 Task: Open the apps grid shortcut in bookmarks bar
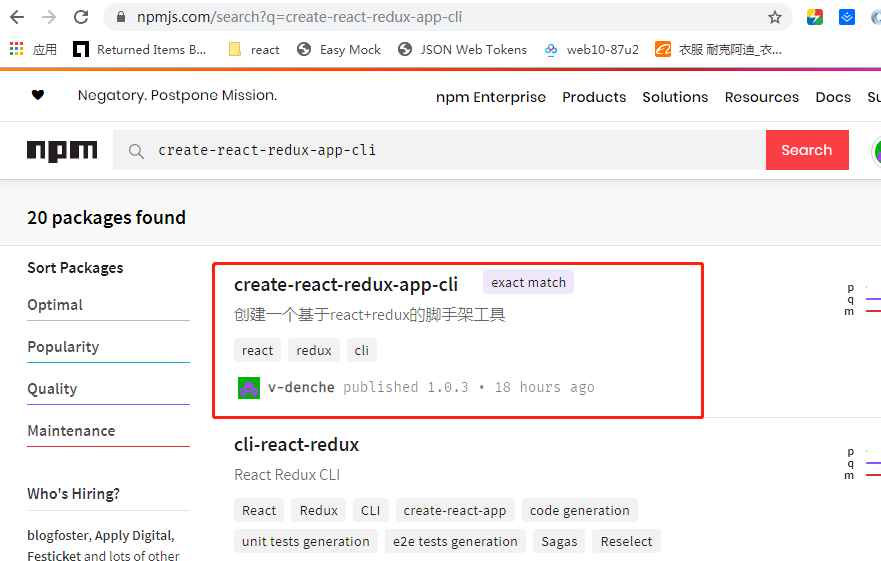[16, 49]
